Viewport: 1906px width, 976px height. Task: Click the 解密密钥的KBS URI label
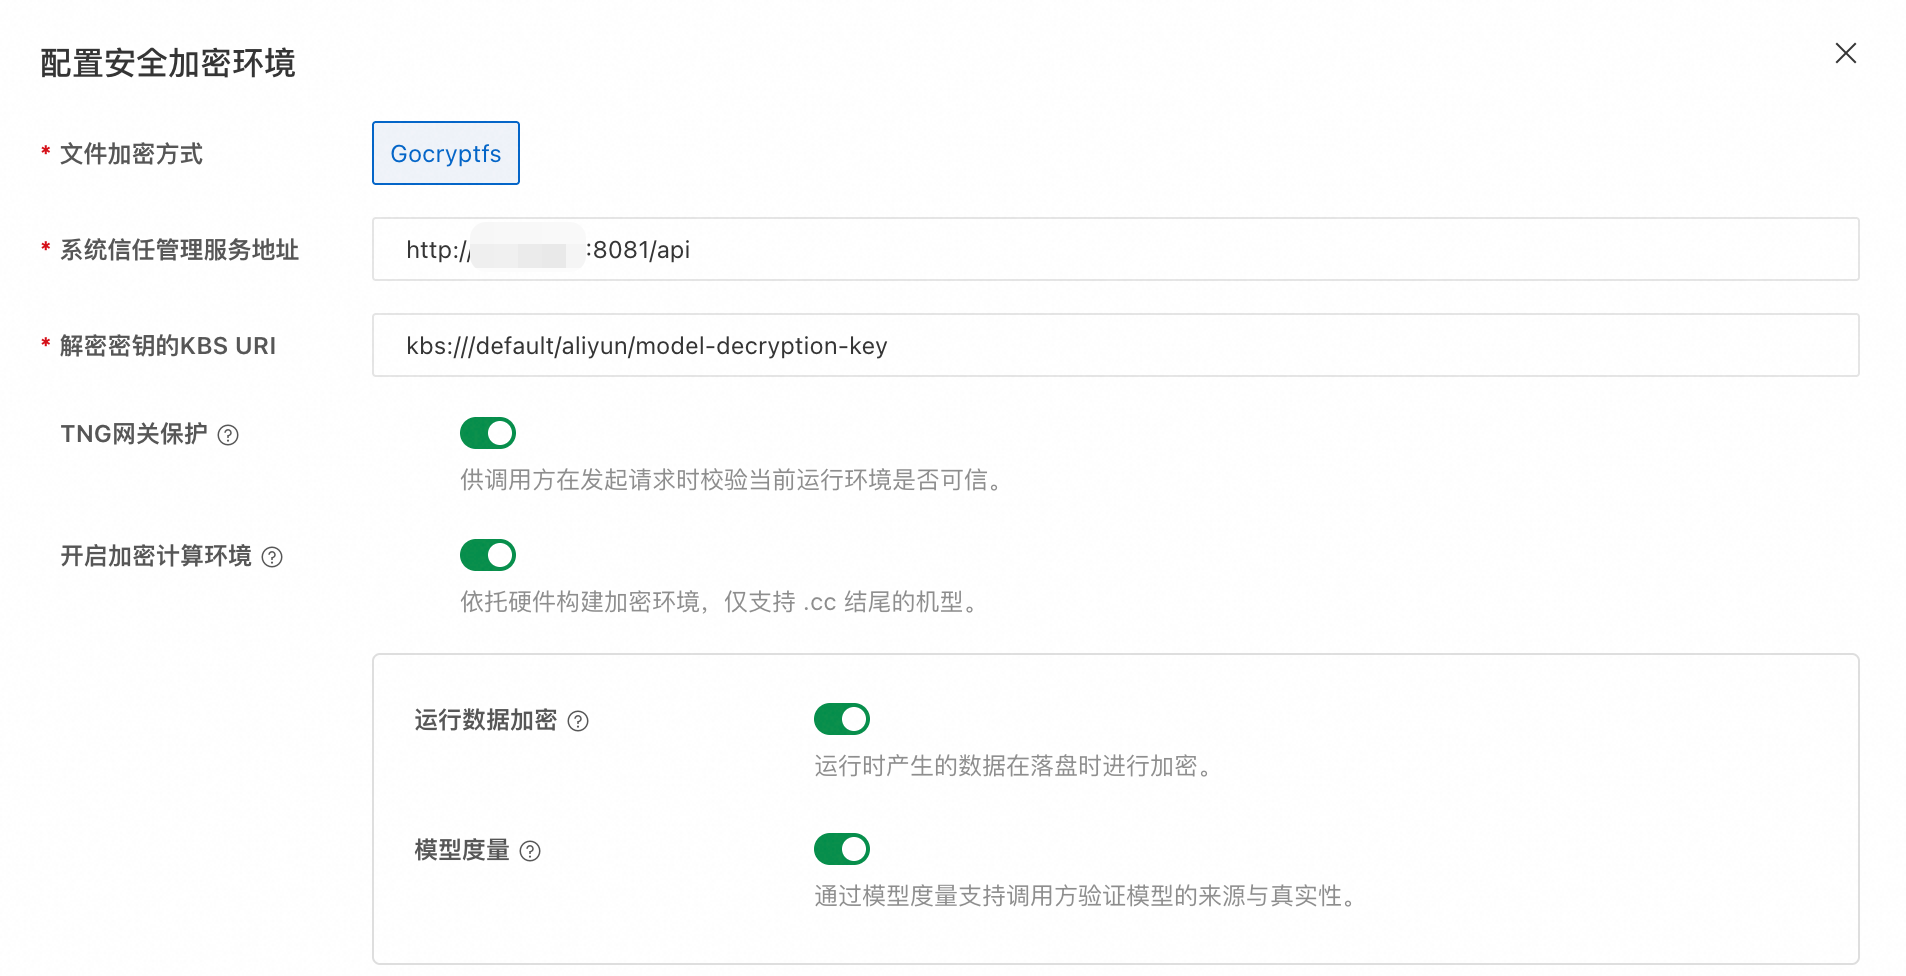(x=168, y=346)
